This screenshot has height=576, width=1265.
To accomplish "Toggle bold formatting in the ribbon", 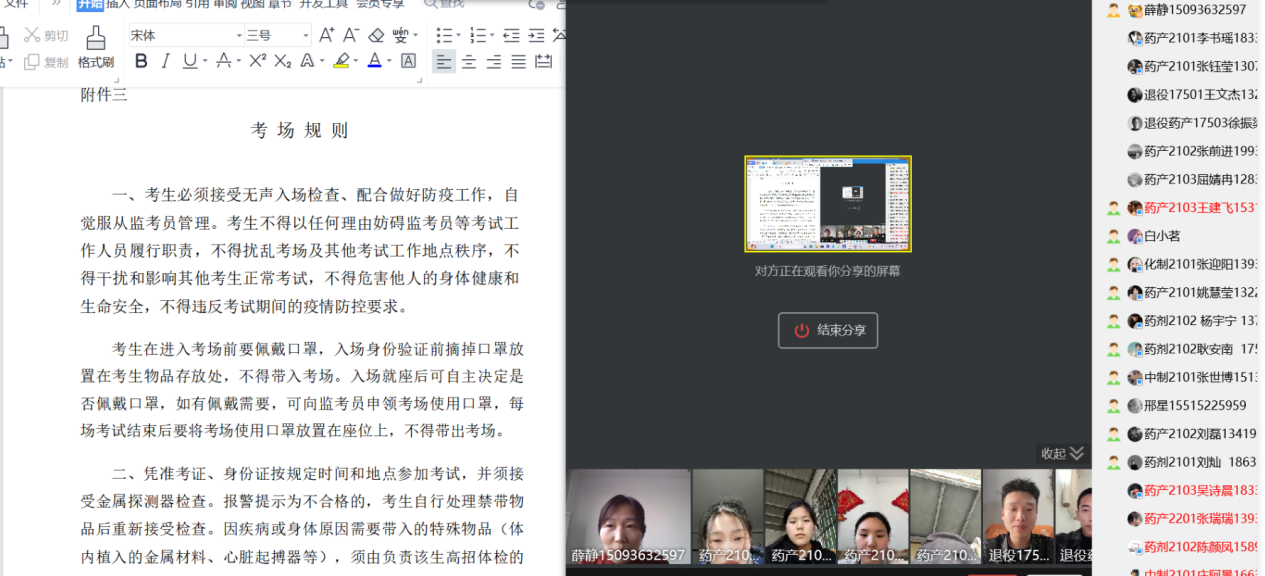I will 141,61.
